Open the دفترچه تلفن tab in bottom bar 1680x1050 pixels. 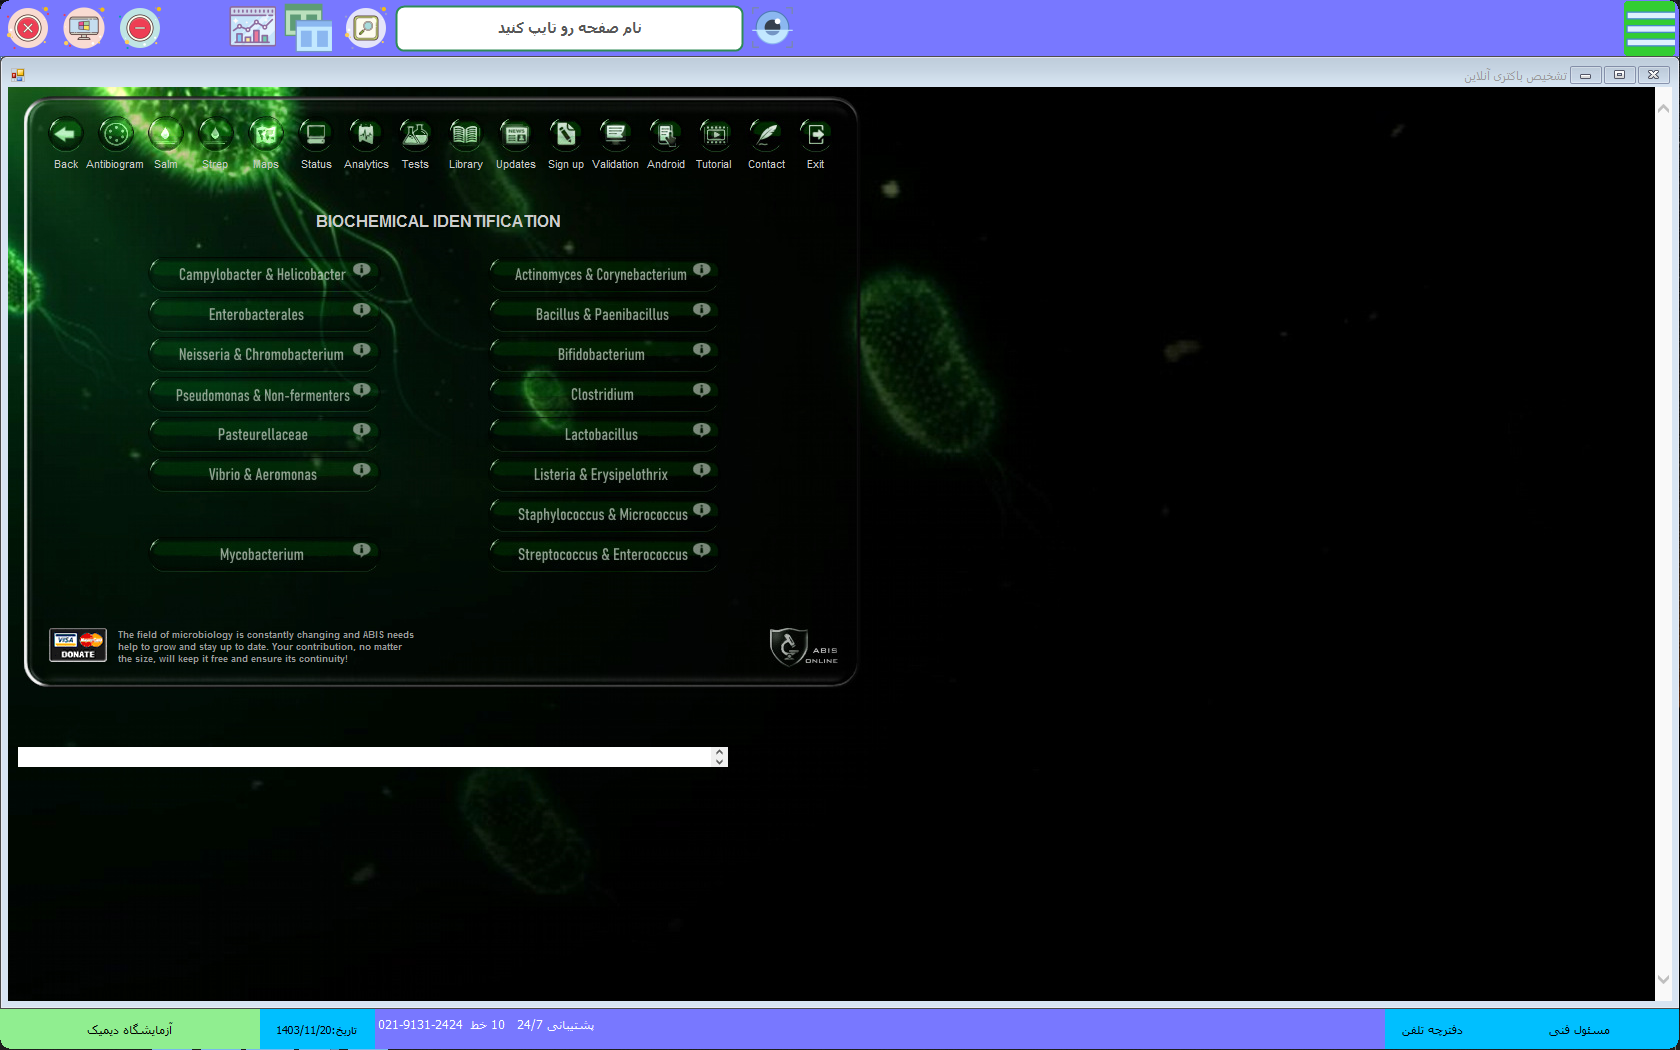tap(1432, 1030)
